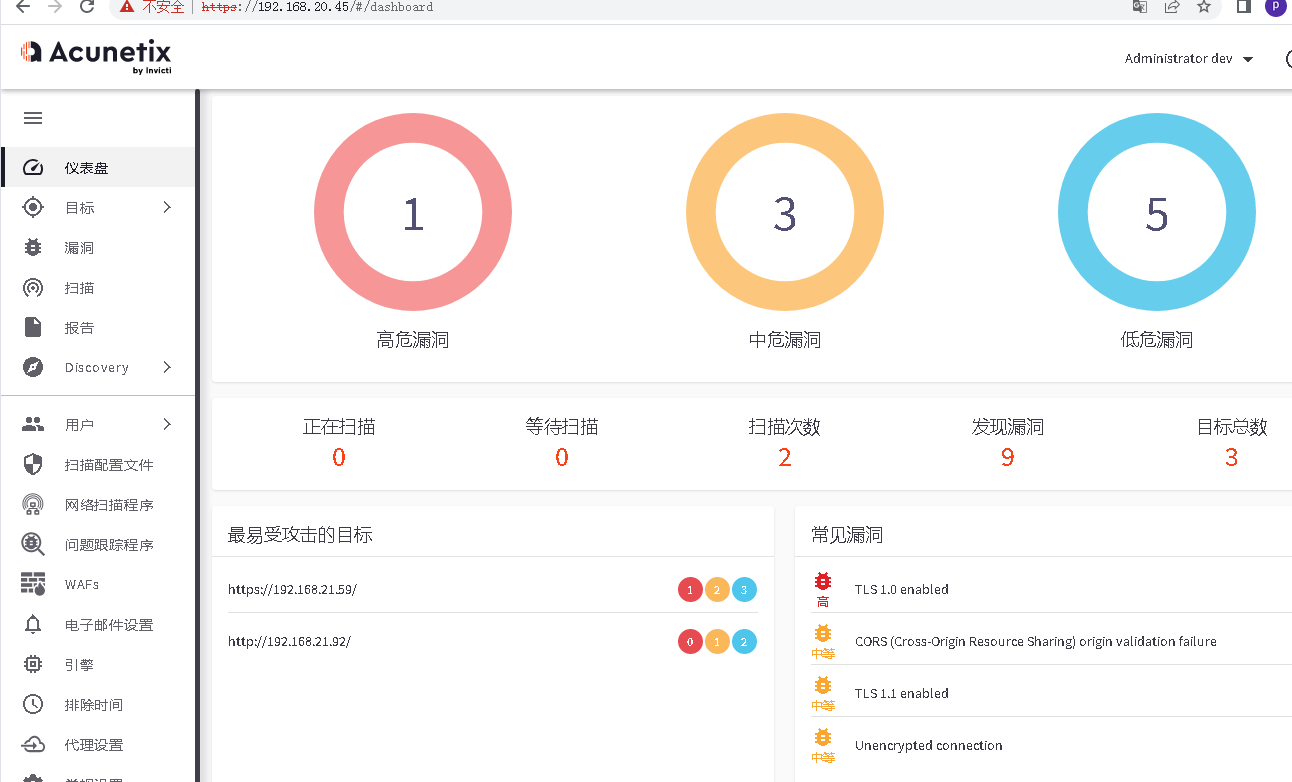This screenshot has height=782, width=1292.
Task: Expand the 目标 submenu chevron
Action: pyautogui.click(x=167, y=207)
